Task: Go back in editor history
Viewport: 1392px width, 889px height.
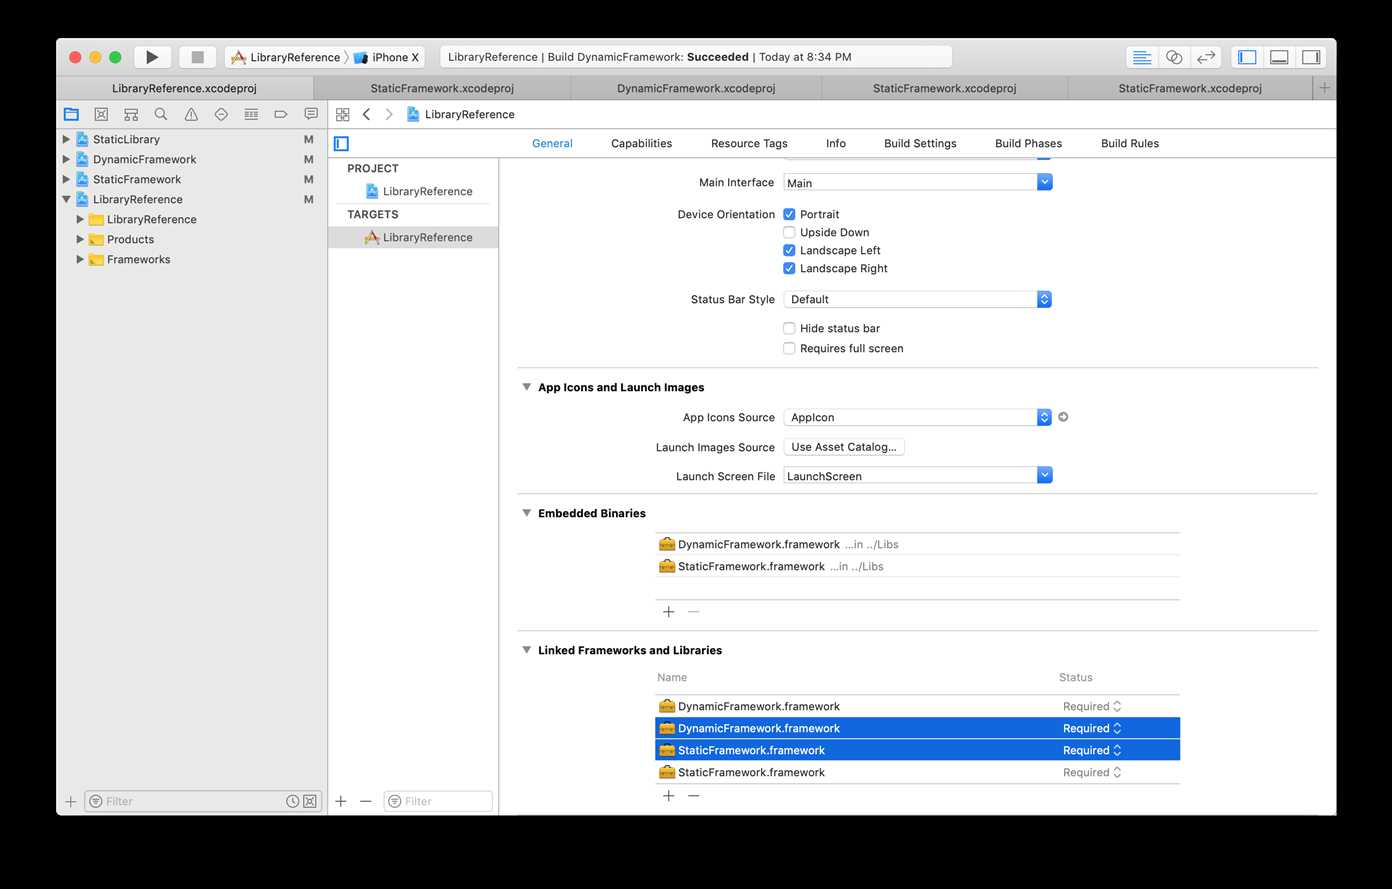Action: click(367, 114)
